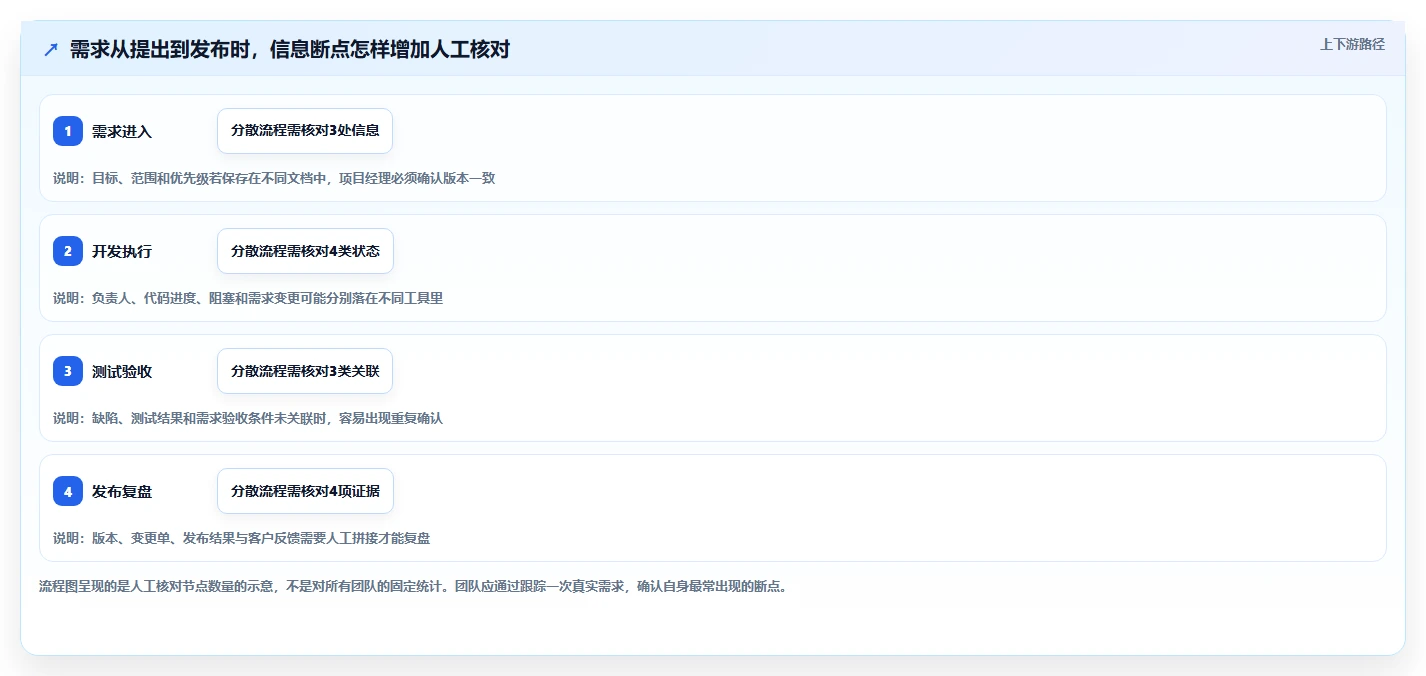Click the description starting 说明：版本、变更单

(242, 538)
